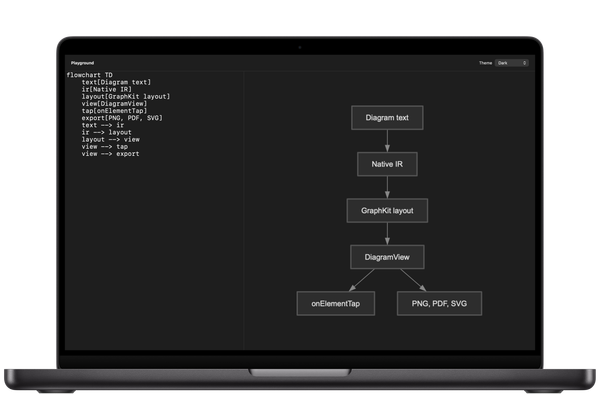Click the Playground title label

(82, 63)
